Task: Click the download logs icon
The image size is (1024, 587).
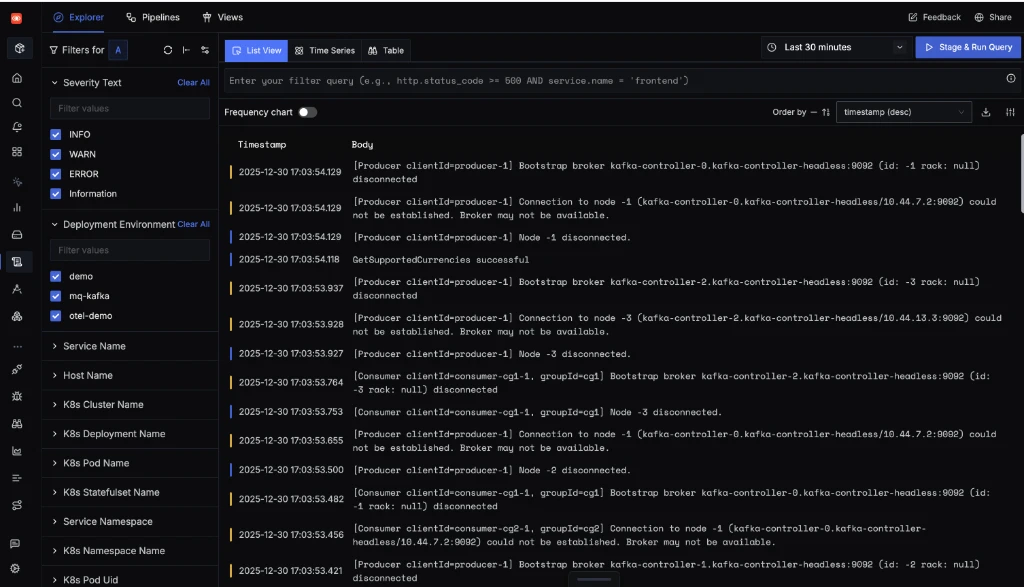Action: (986, 112)
